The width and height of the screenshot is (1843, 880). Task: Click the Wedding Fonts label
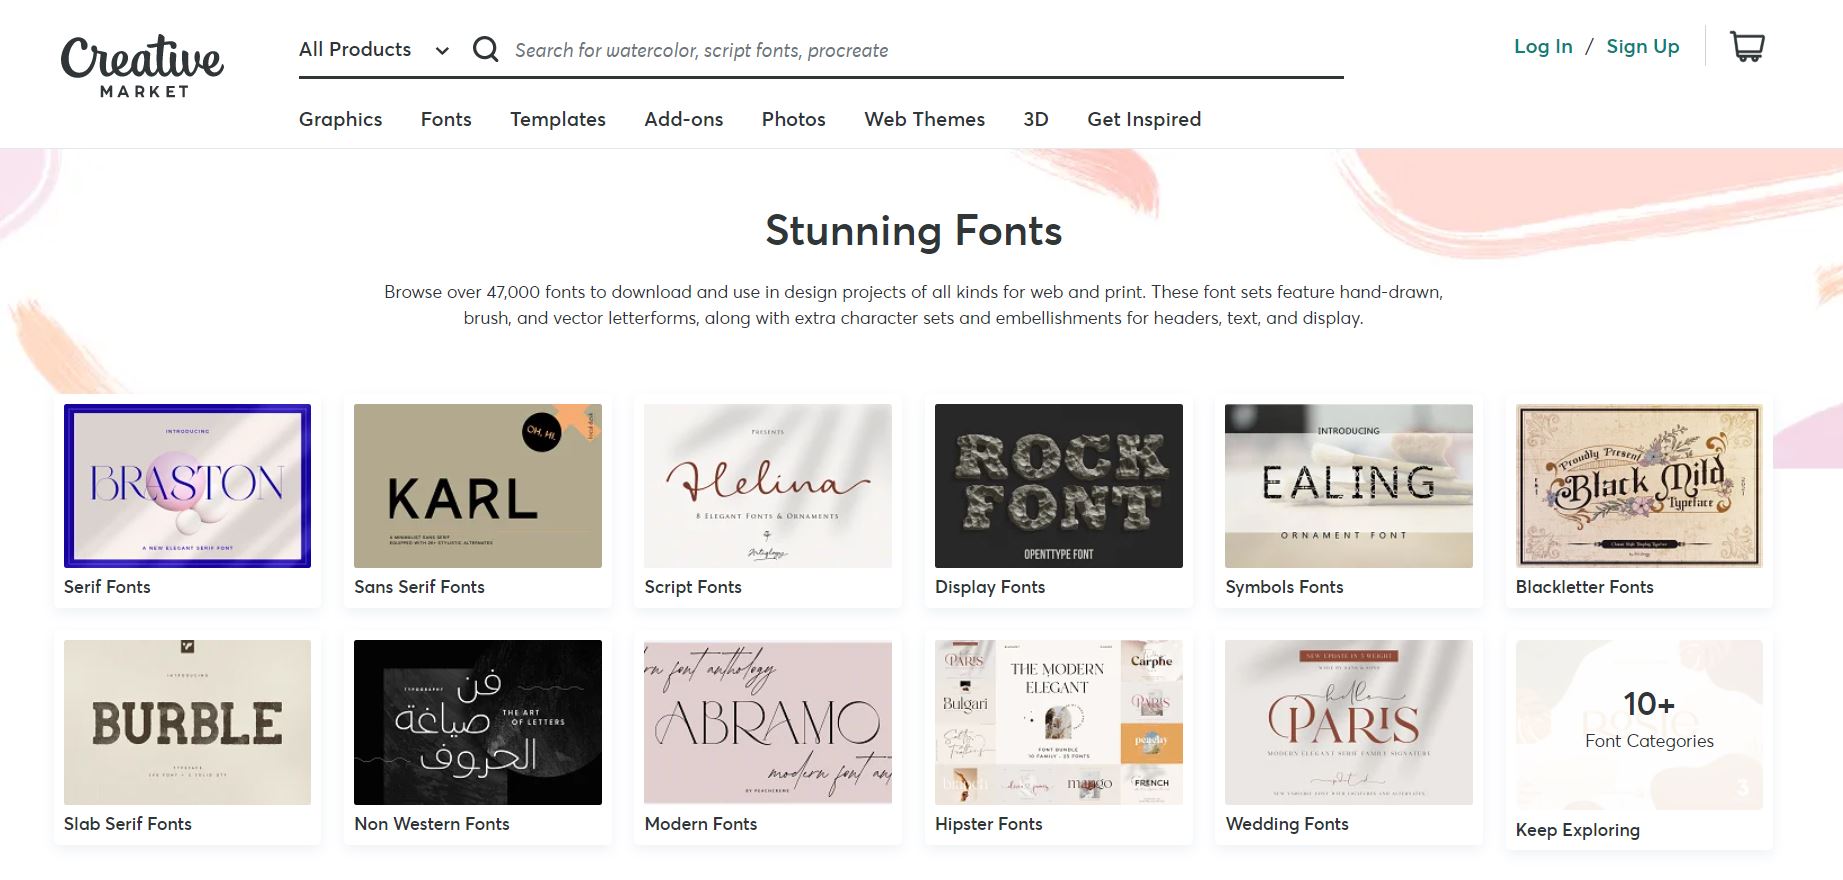[1287, 824]
